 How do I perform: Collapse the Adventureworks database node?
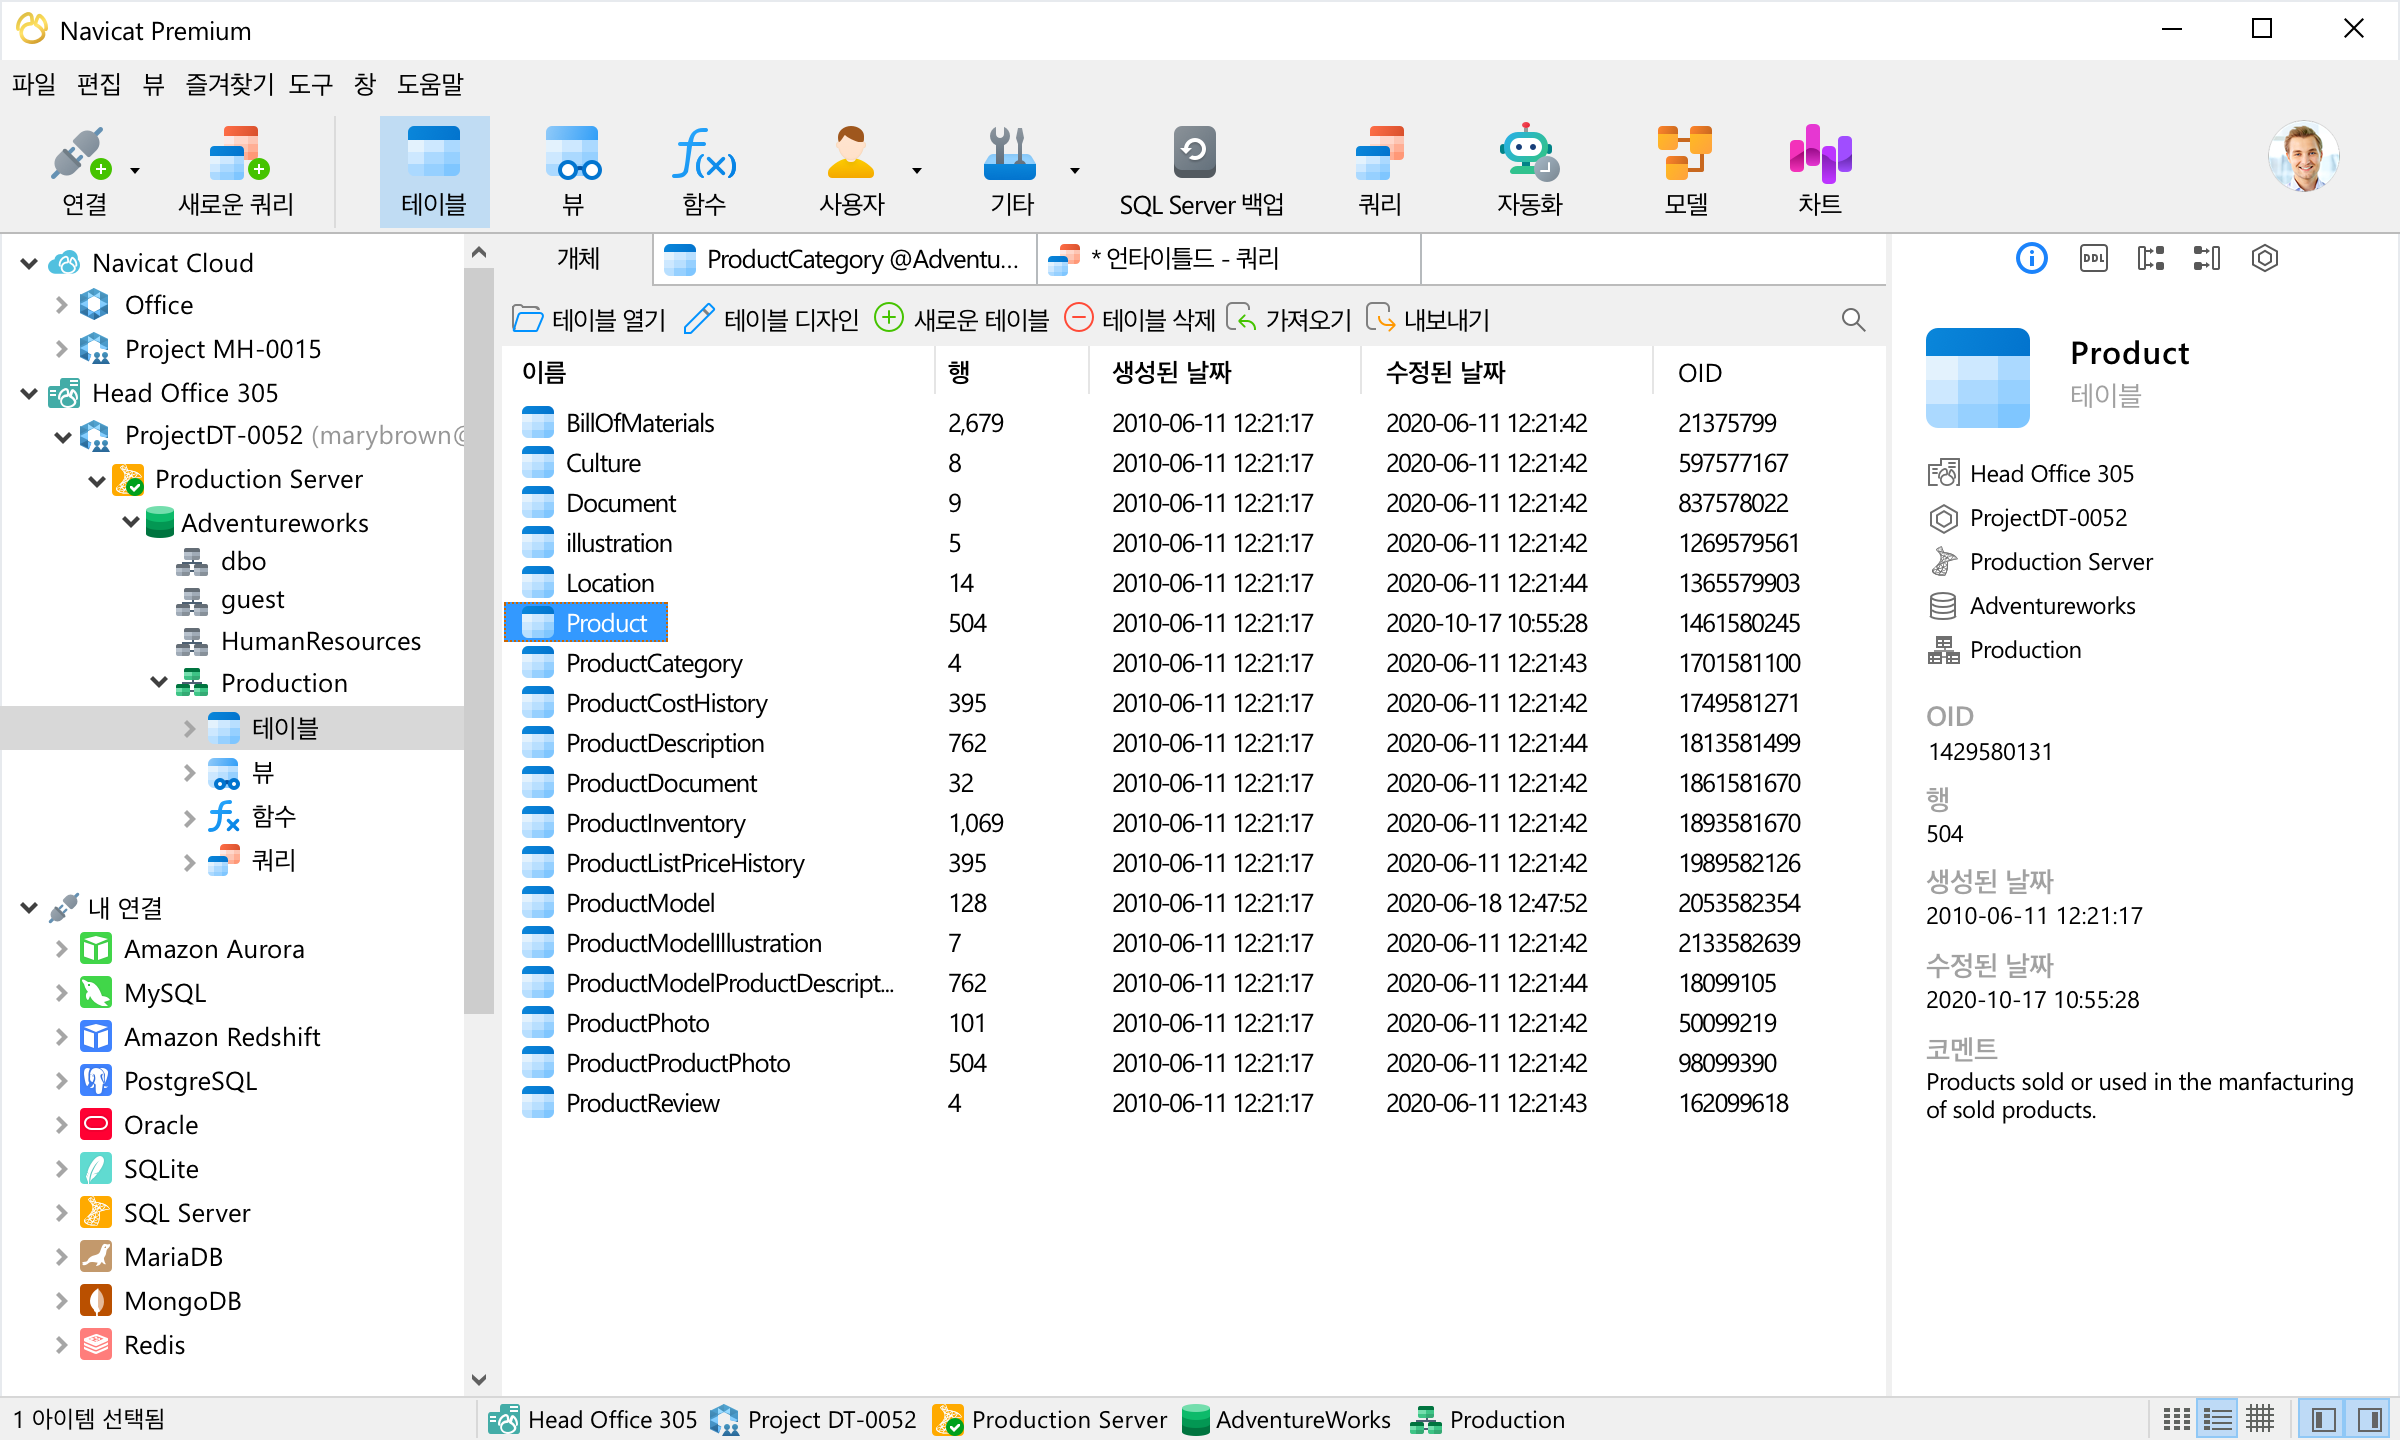pos(131,522)
